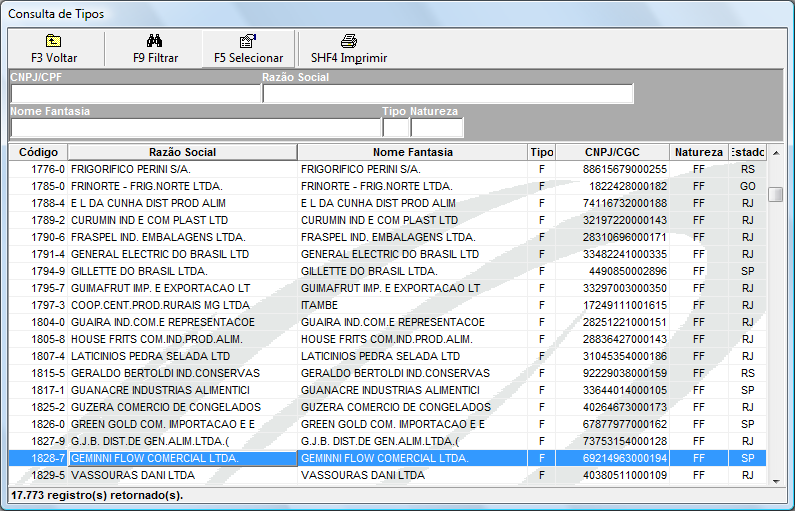
Task: Select HOUSE FRITS COM.IND.PROD.ALIM. in Razão Social
Action: click(183, 339)
